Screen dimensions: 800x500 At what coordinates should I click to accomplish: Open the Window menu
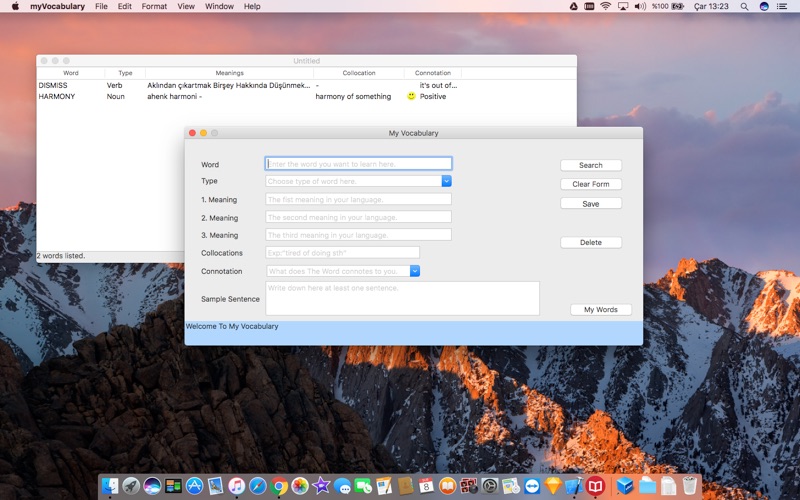click(219, 7)
